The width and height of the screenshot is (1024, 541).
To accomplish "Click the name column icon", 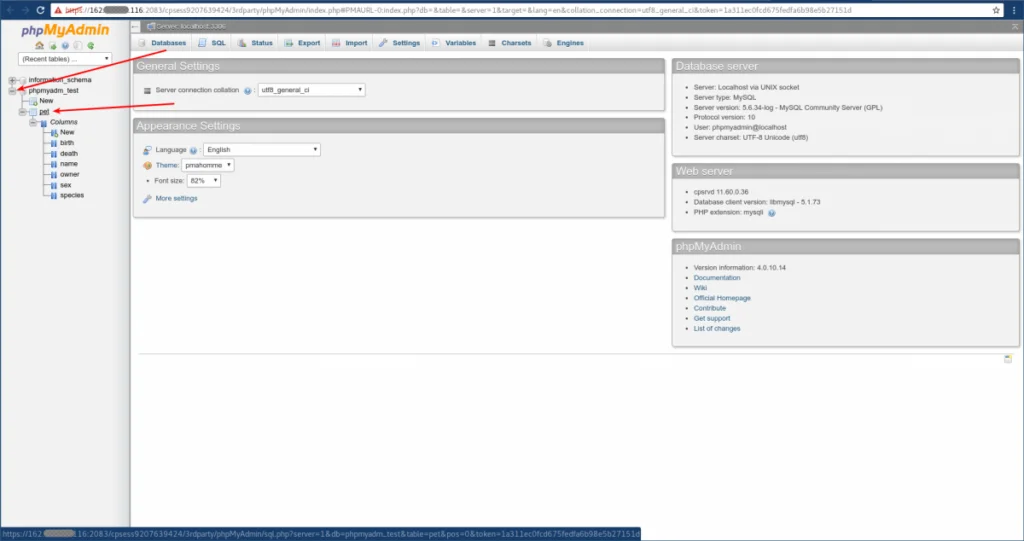I will point(54,164).
